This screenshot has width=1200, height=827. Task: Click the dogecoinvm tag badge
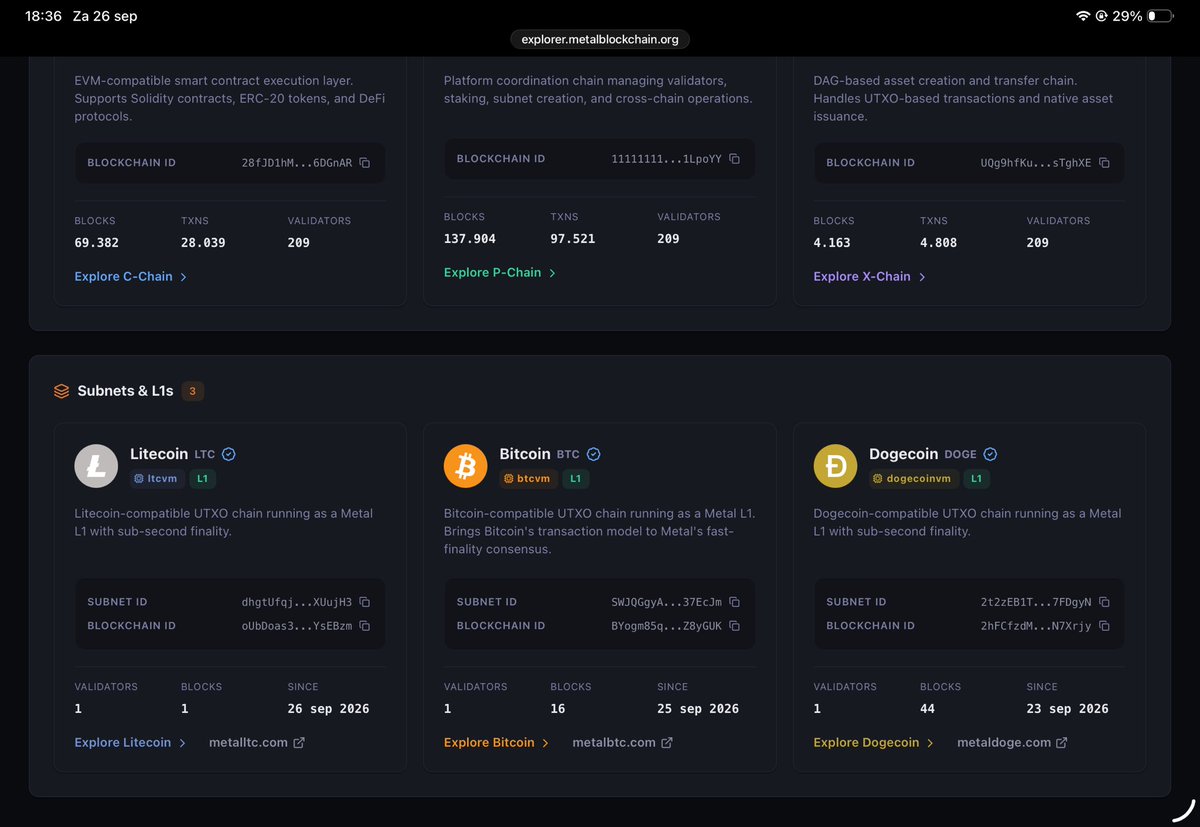(x=912, y=479)
